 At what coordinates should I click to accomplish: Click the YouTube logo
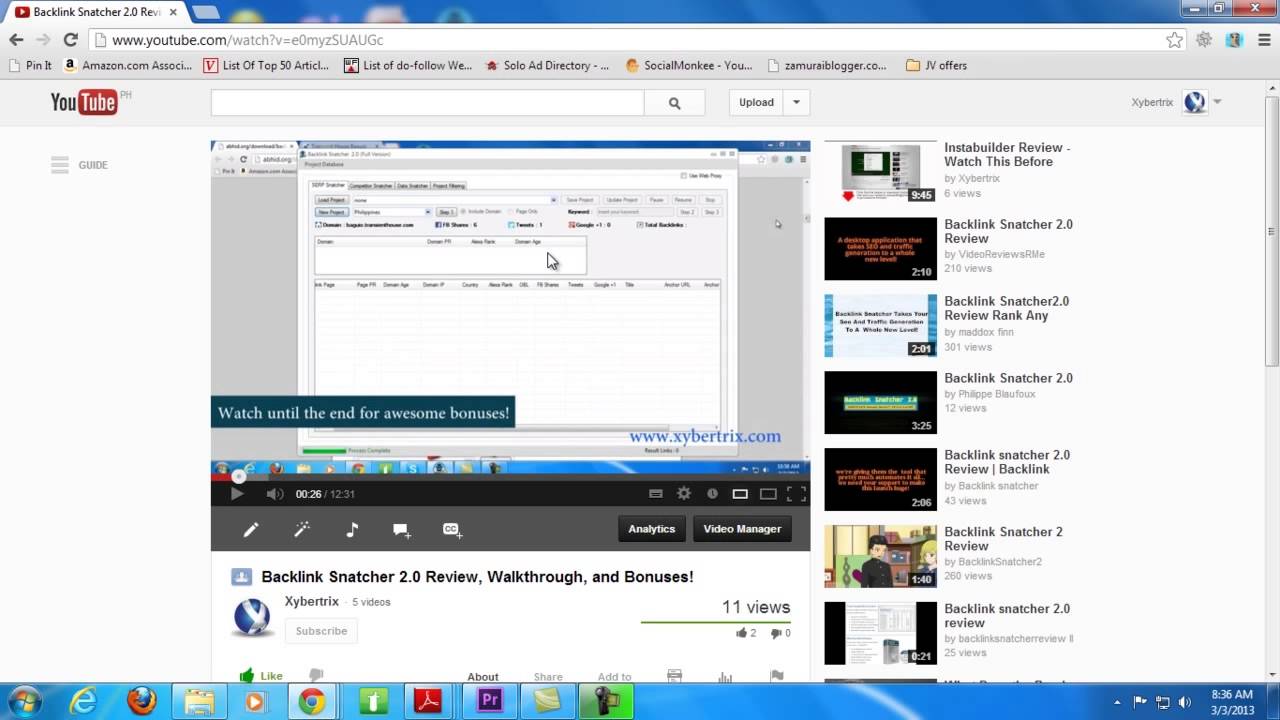(84, 102)
